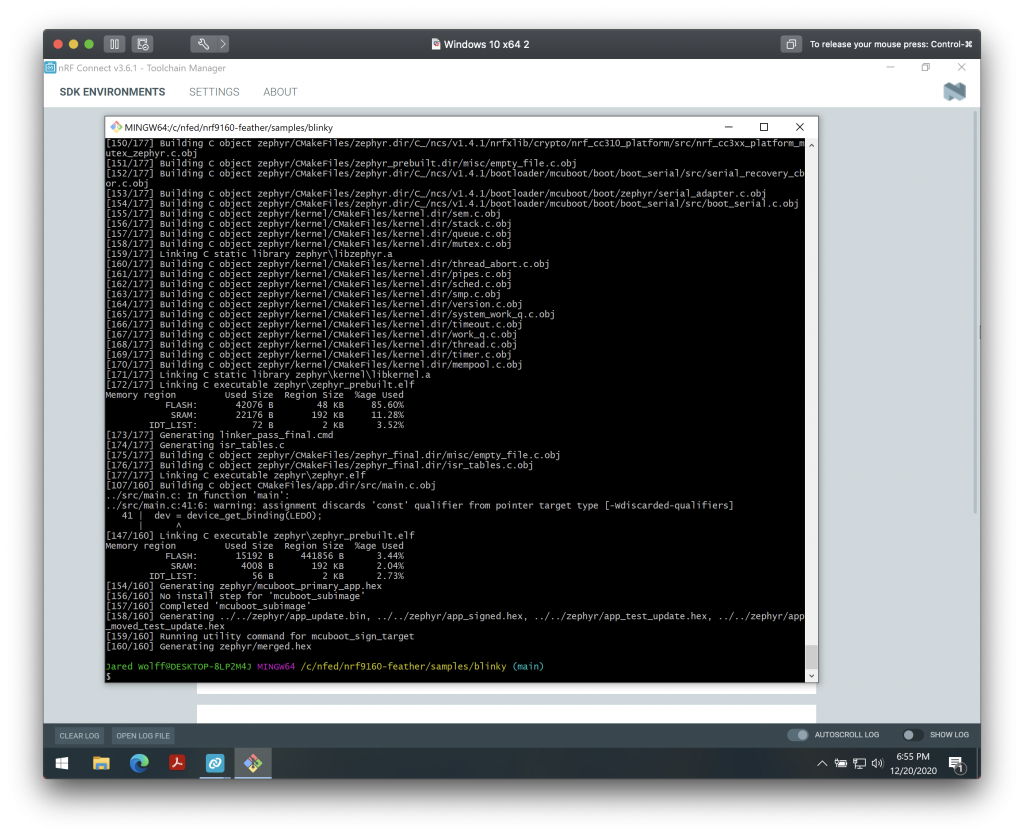Click the 'FLASH: 42076 B' memory row
The height and width of the screenshot is (836, 1024).
[284, 405]
